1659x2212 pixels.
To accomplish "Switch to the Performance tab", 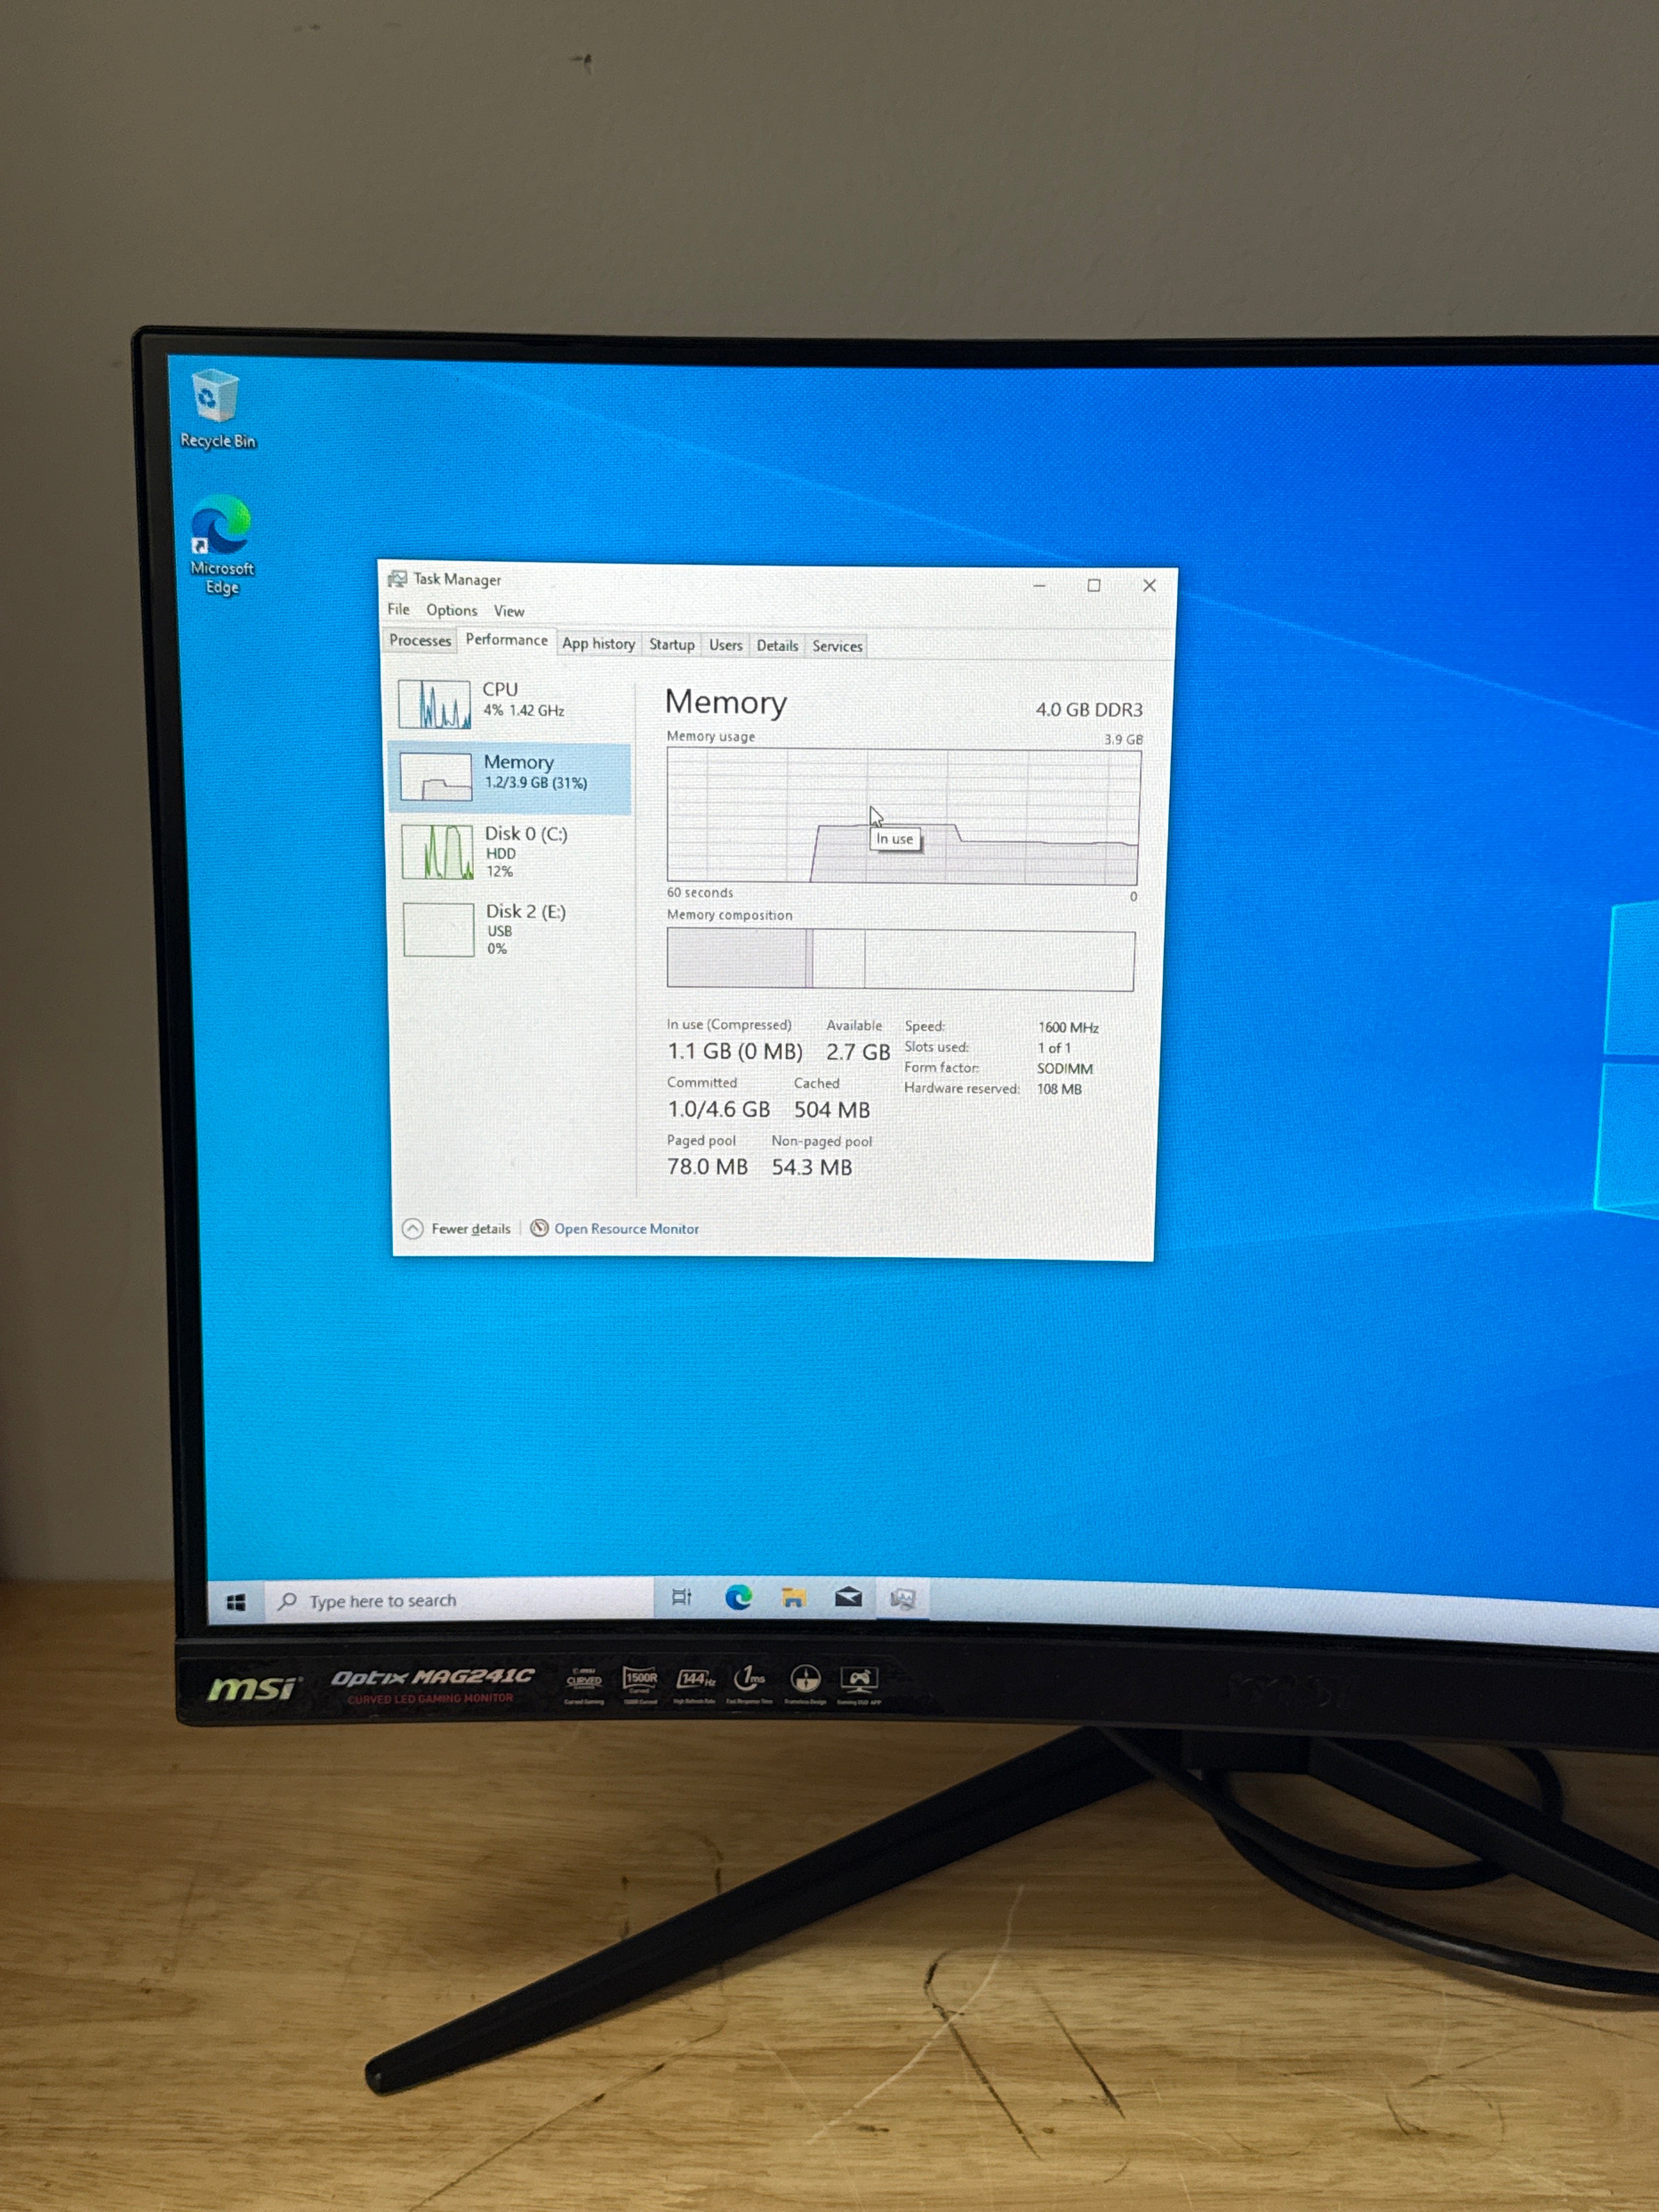I will tap(507, 640).
